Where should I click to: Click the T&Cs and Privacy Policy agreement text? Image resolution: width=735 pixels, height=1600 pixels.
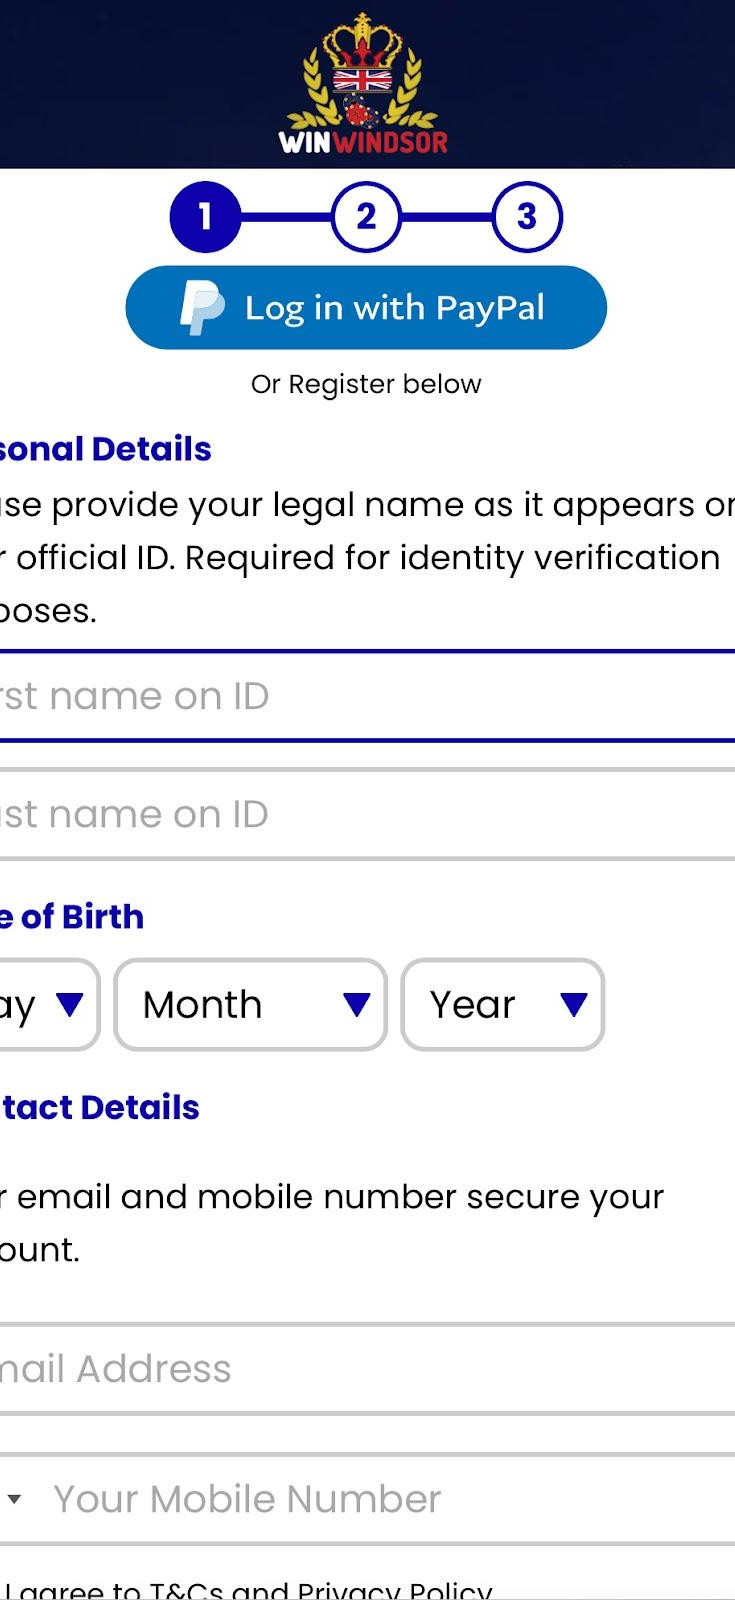pos(250,1590)
